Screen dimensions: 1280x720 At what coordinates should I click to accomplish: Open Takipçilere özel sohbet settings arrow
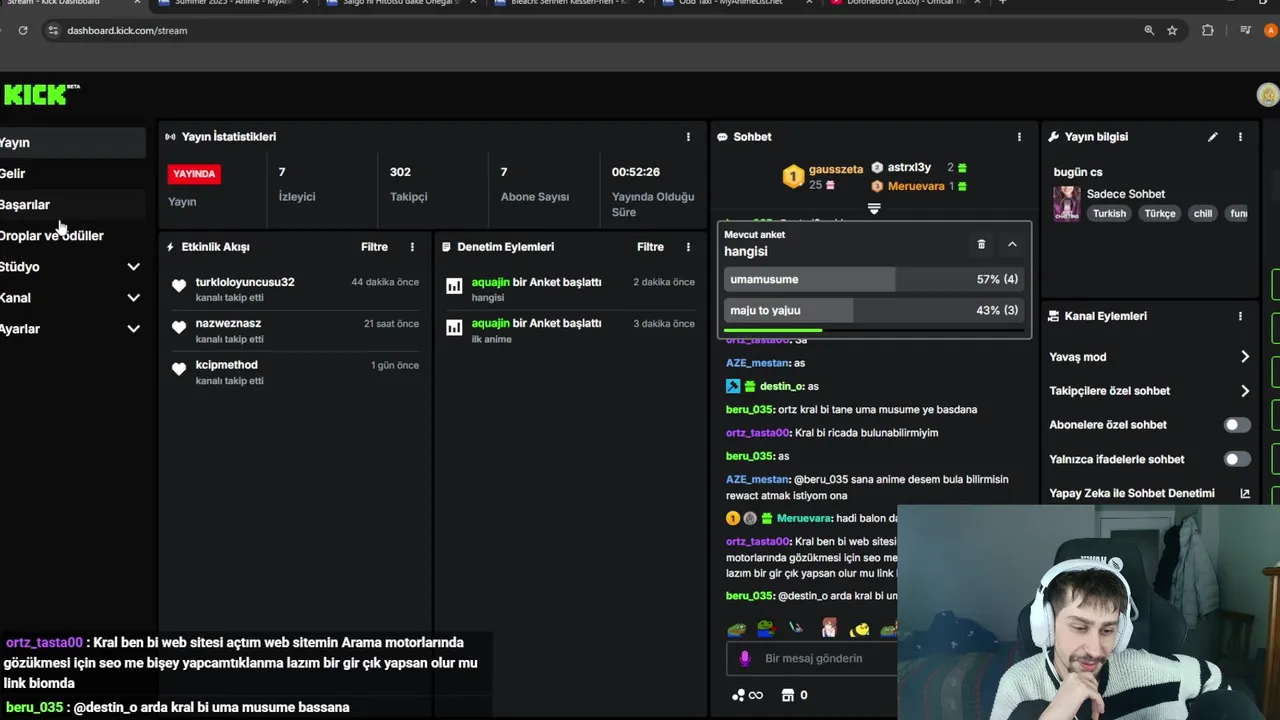click(1245, 391)
